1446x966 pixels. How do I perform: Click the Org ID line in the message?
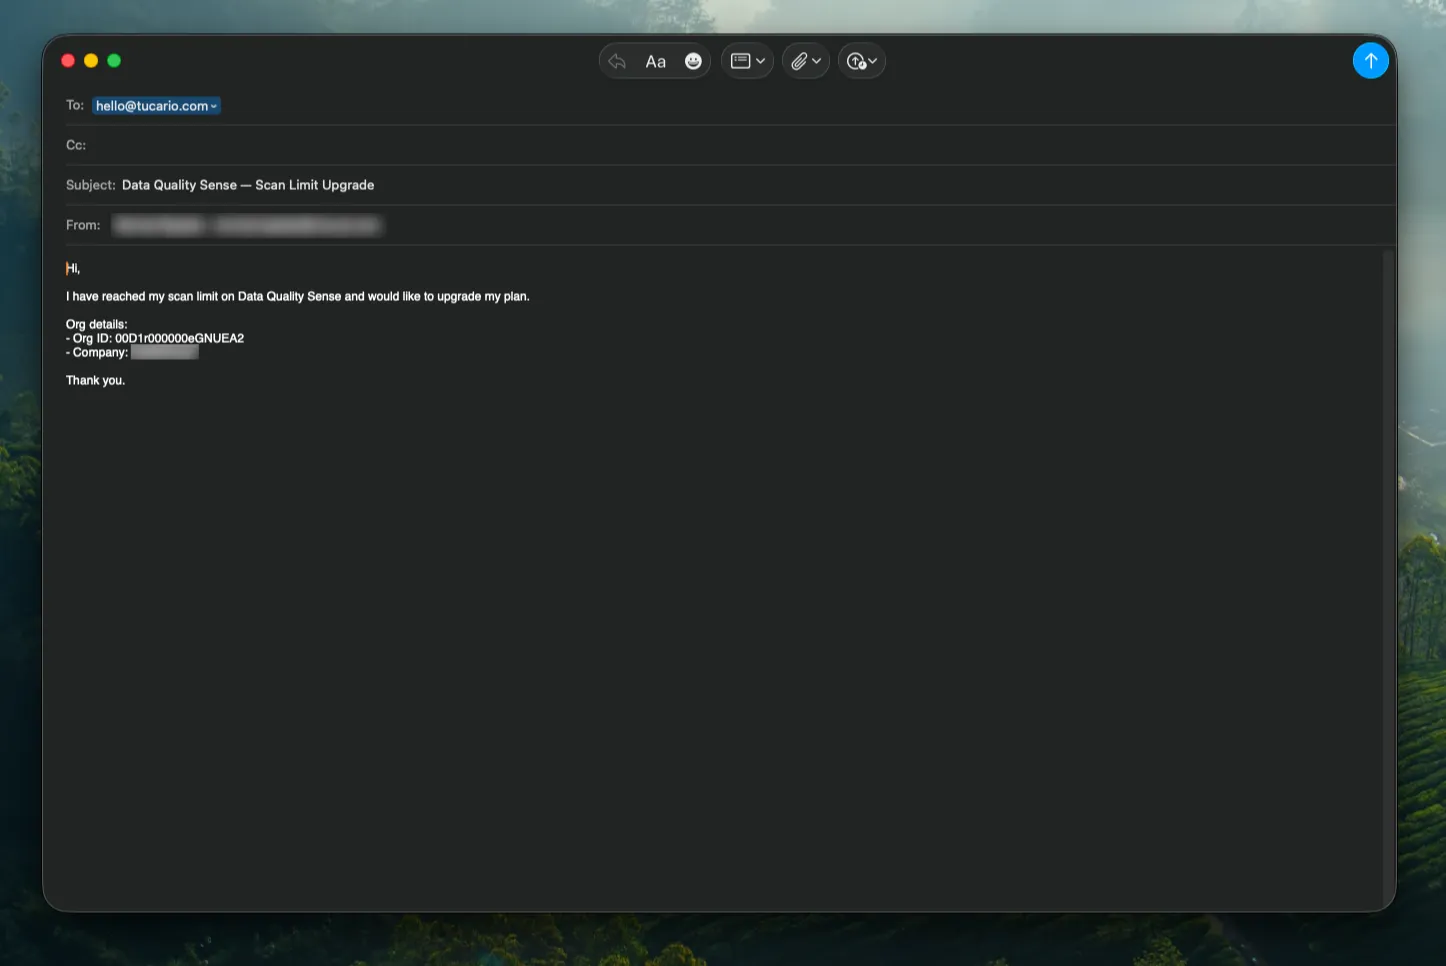click(155, 338)
